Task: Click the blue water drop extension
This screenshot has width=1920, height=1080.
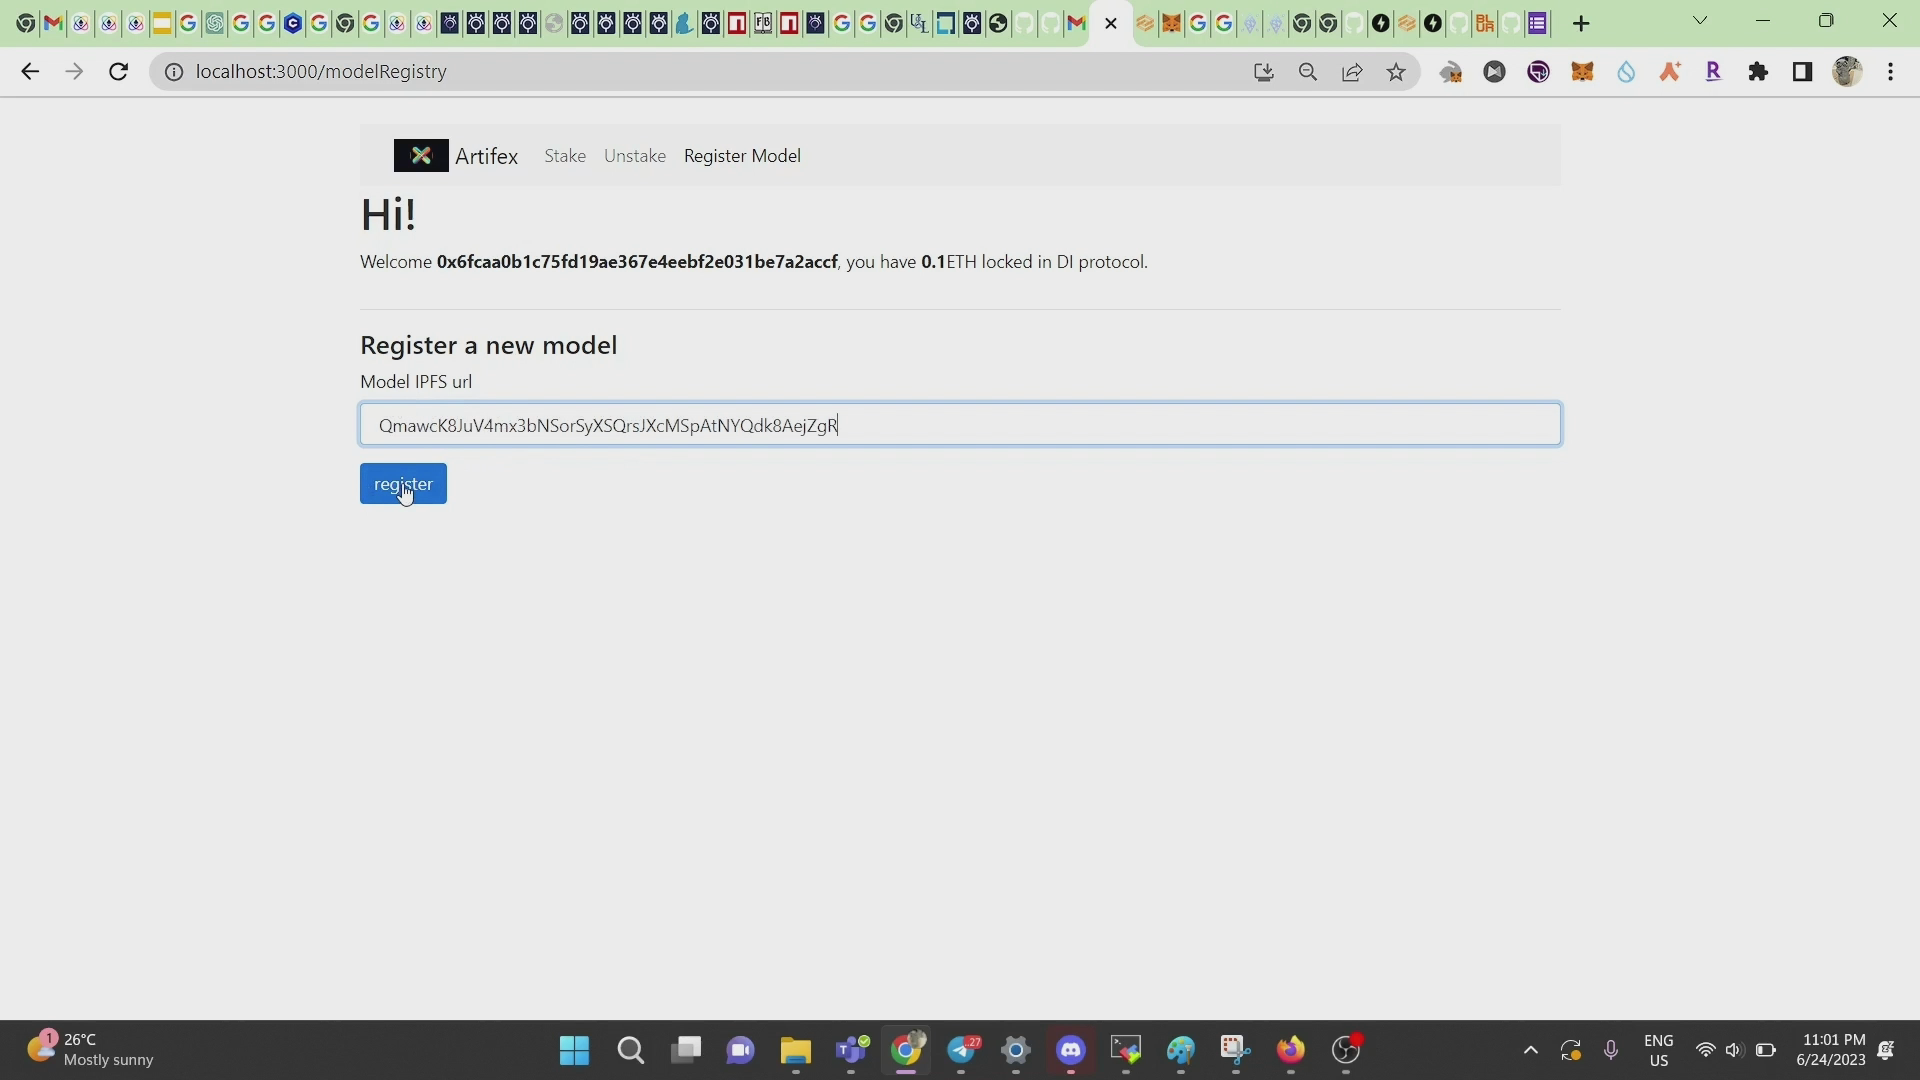Action: [x=1626, y=72]
